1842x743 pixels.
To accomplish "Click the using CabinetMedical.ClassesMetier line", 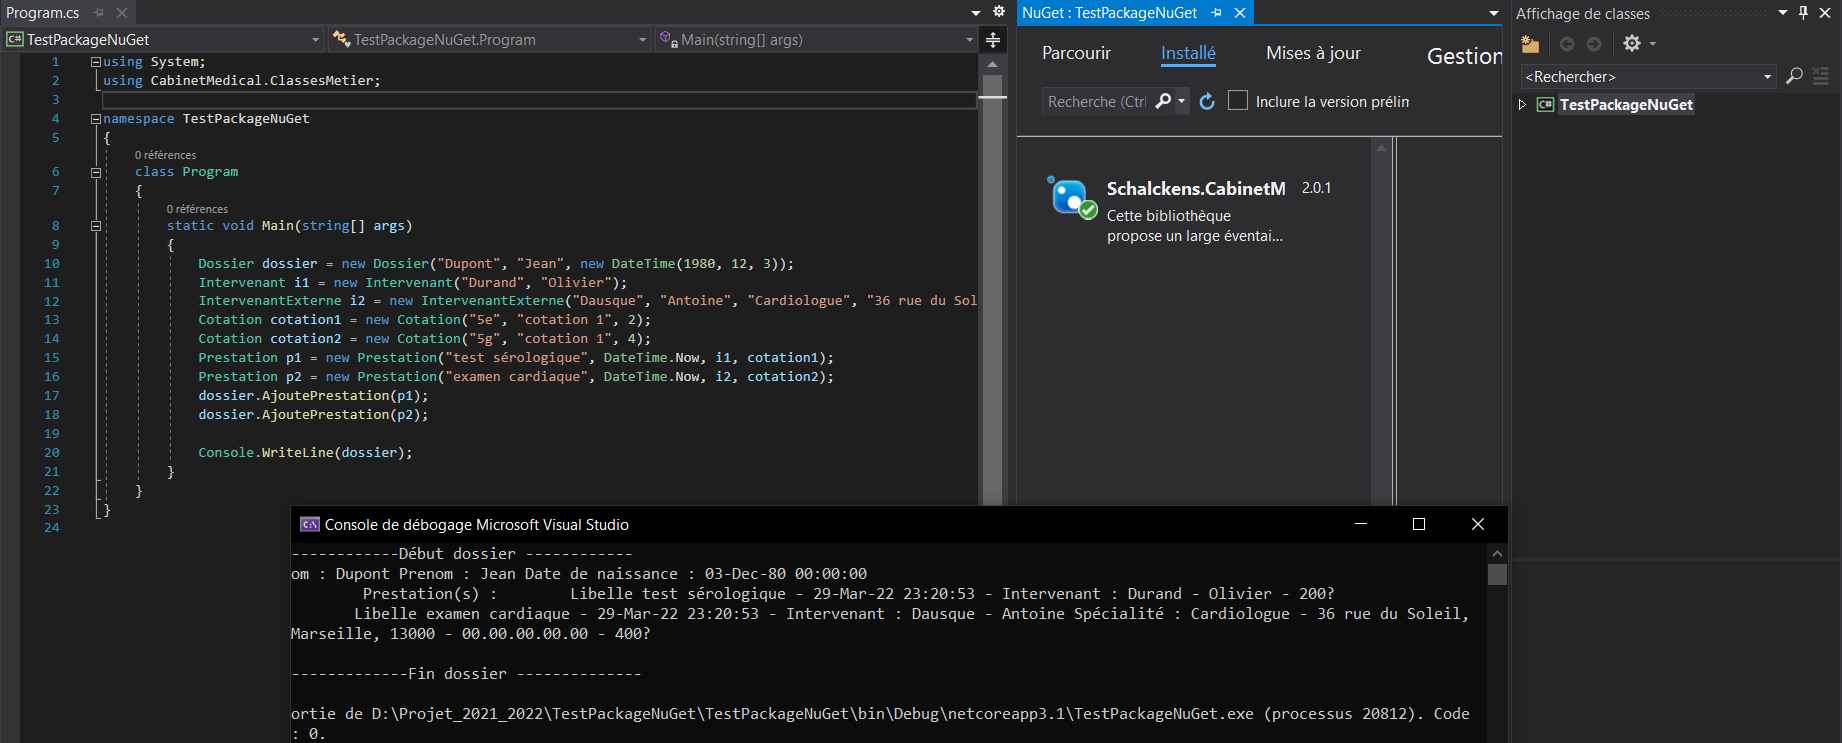I will [x=241, y=81].
